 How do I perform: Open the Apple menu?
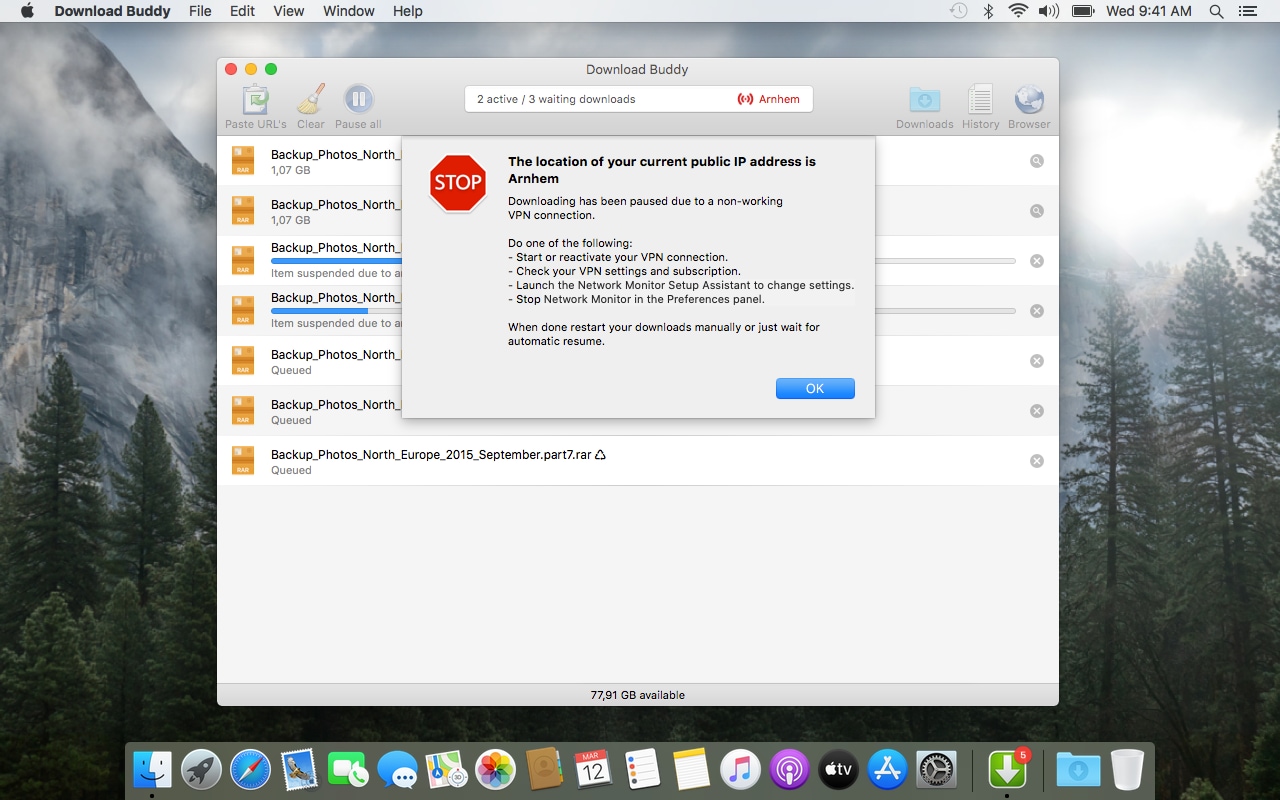tap(27, 11)
